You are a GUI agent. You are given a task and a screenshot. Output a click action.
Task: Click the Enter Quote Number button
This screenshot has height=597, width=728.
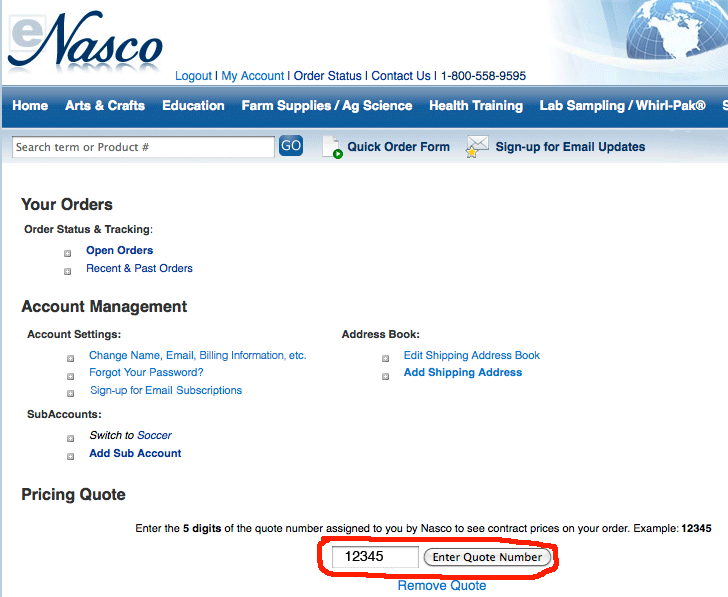(x=487, y=557)
